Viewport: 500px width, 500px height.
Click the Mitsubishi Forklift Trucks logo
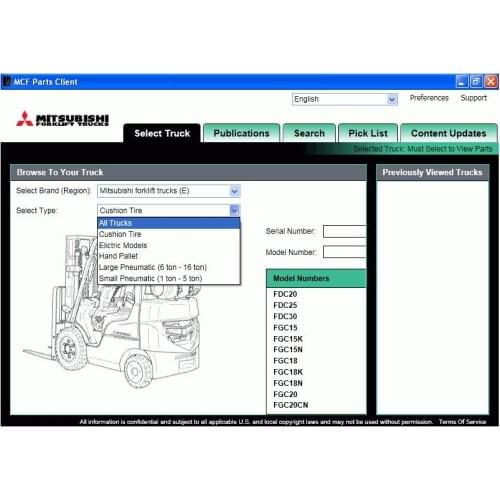(63, 119)
